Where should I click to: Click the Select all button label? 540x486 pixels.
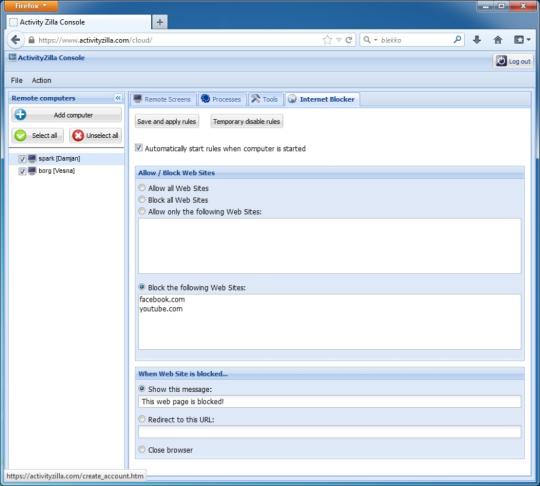tap(44, 136)
